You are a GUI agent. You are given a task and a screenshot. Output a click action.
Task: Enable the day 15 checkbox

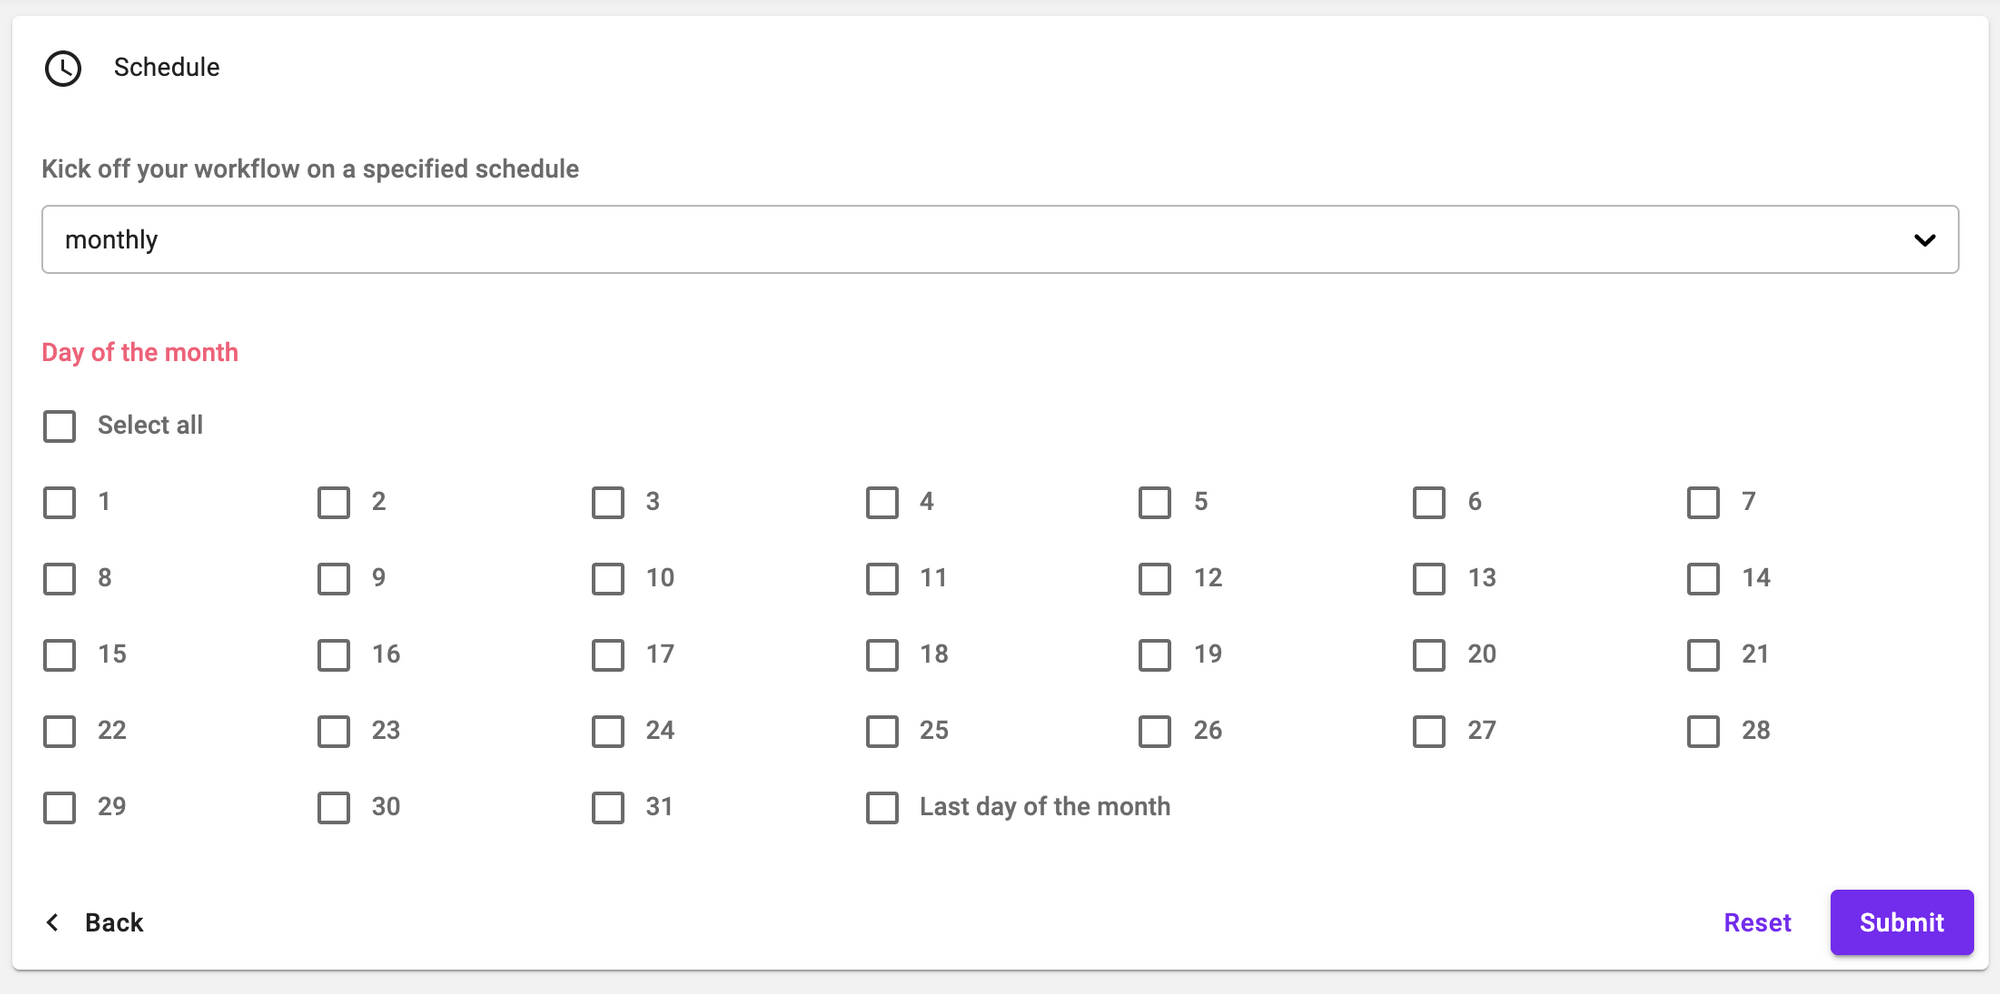click(x=60, y=655)
